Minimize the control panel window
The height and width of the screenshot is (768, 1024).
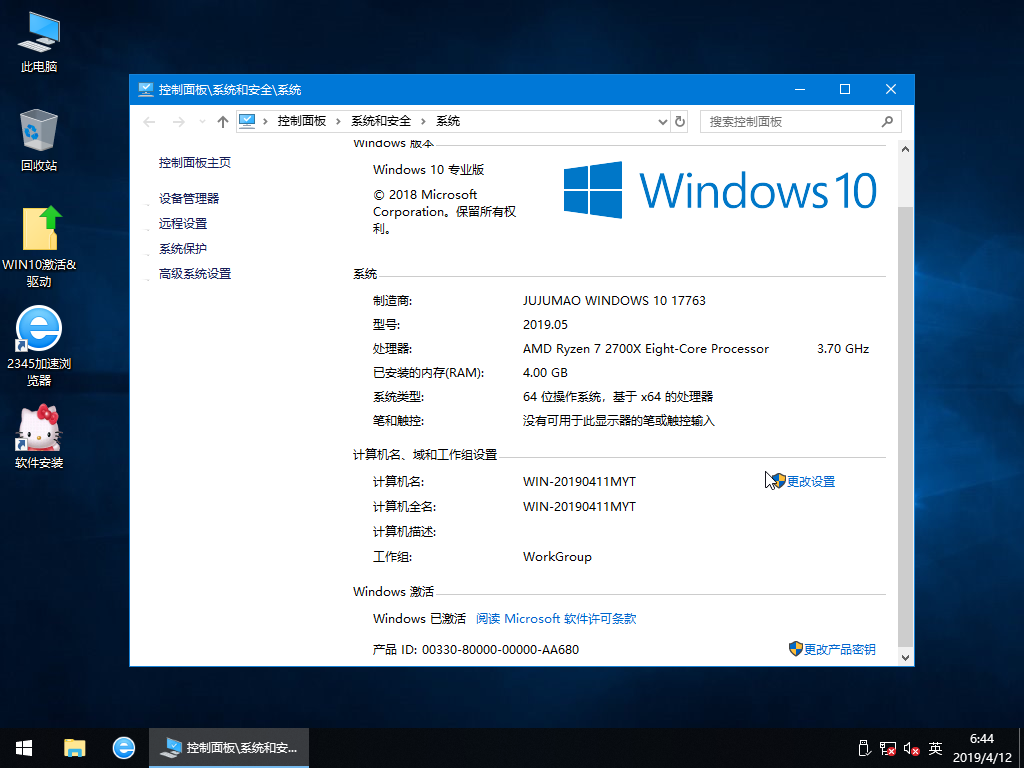click(x=800, y=89)
